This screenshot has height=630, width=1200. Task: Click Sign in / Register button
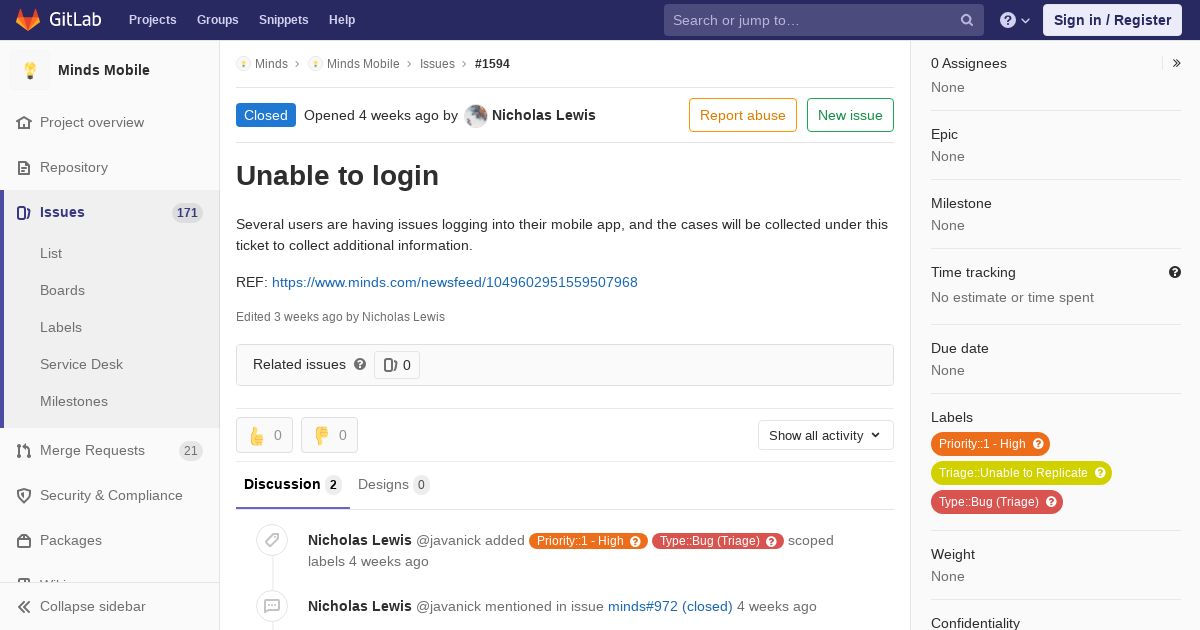click(1112, 20)
